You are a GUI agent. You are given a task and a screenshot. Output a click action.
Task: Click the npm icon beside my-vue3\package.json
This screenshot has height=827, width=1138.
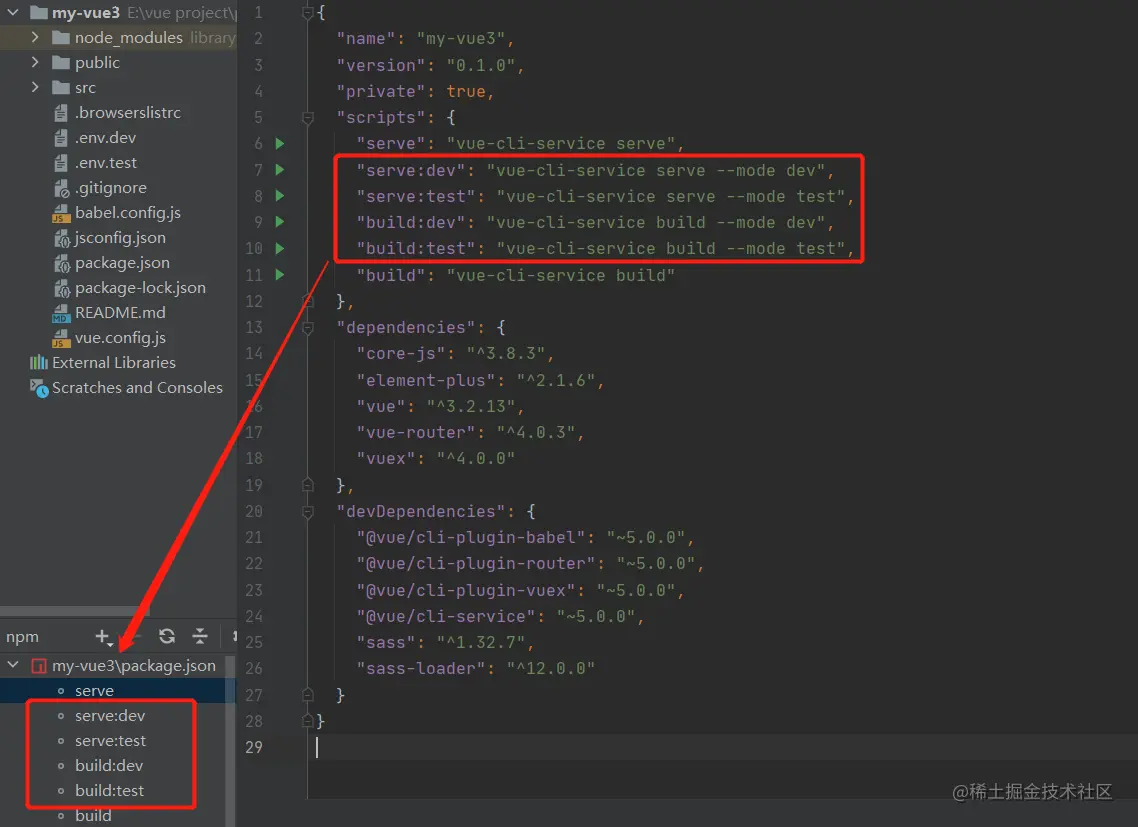[x=39, y=666]
